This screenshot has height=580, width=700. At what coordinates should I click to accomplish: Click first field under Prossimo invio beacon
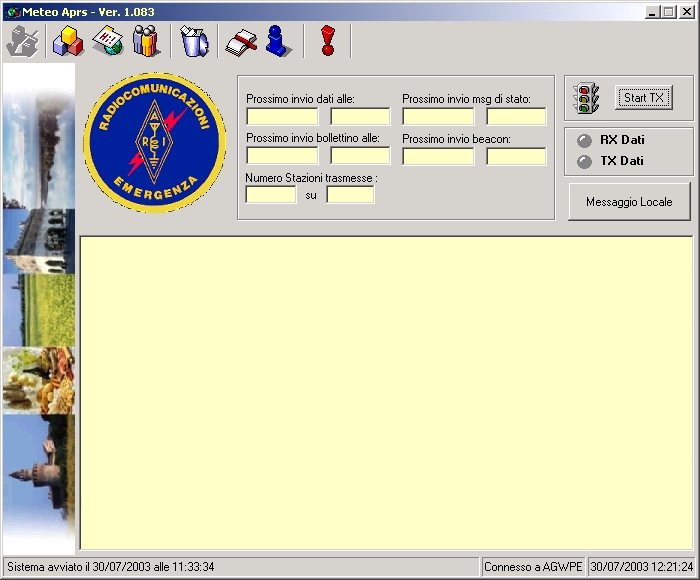[x=438, y=157]
